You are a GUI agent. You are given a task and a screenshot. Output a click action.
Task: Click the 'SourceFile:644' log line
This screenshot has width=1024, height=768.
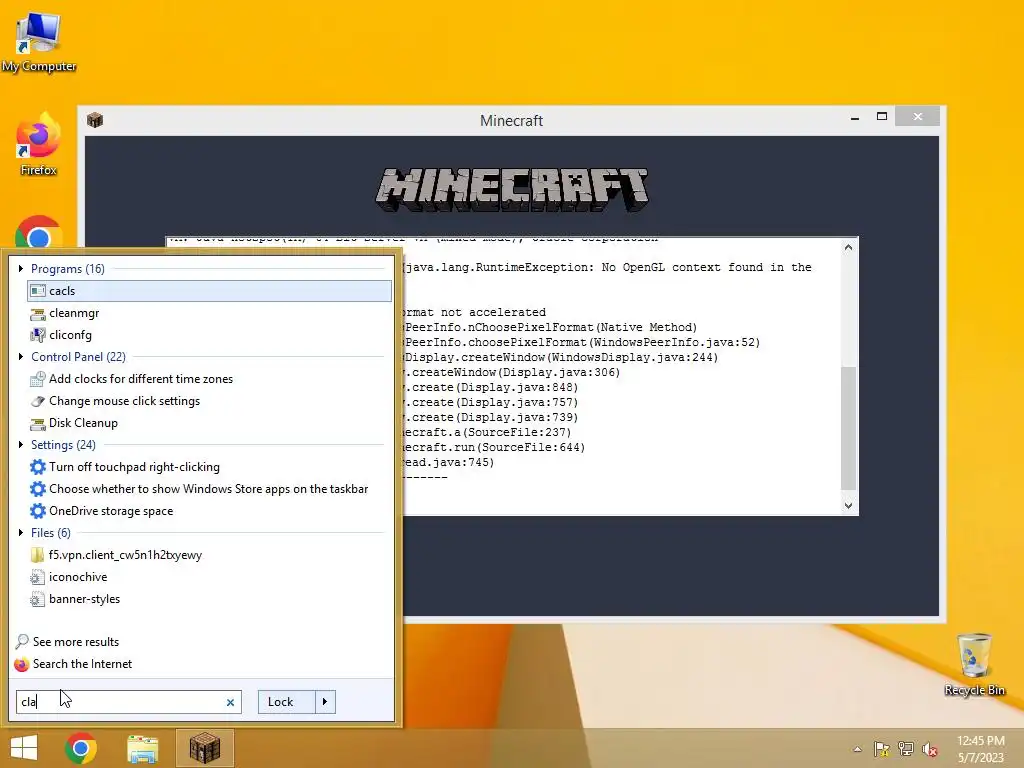(494, 447)
